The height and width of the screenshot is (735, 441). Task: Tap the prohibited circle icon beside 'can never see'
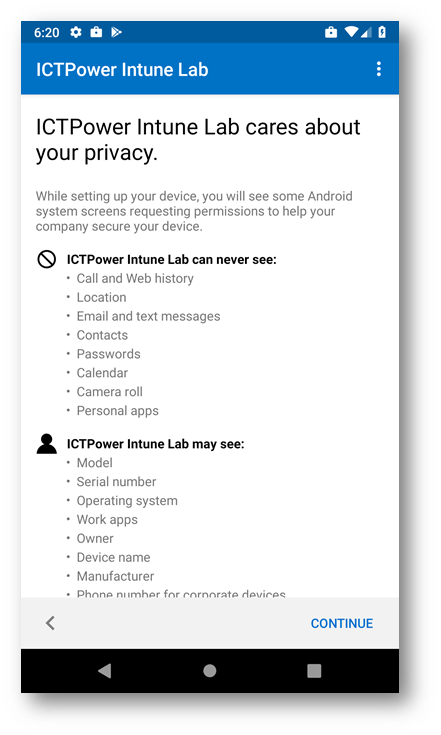(x=47, y=259)
